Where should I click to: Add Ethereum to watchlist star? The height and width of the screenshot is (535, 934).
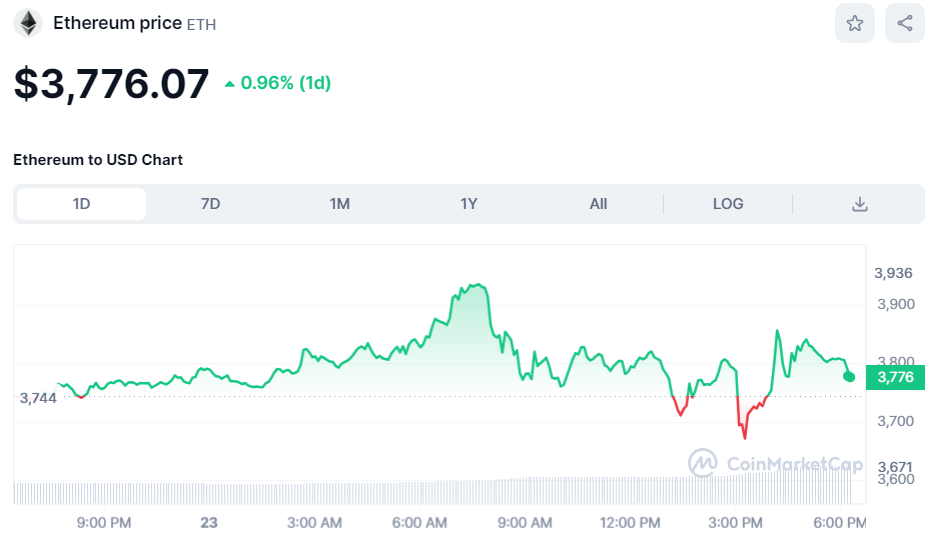(x=855, y=23)
